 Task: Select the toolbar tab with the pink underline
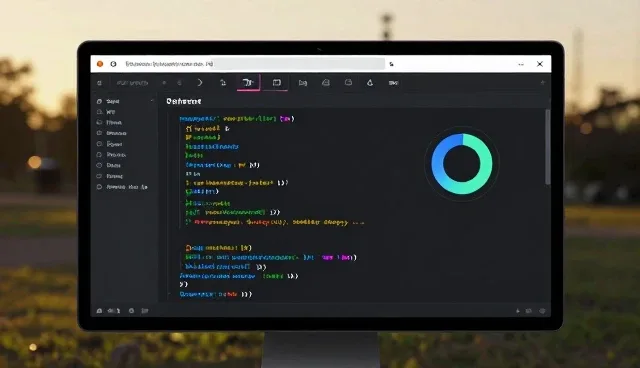[248, 83]
